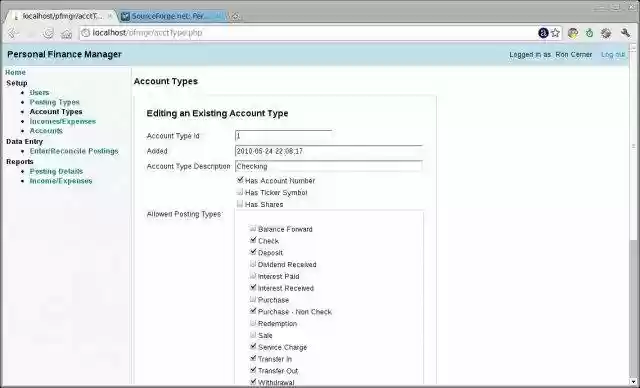The height and width of the screenshot is (388, 640).
Task: Open the Accounts setup link
Action: click(46, 131)
